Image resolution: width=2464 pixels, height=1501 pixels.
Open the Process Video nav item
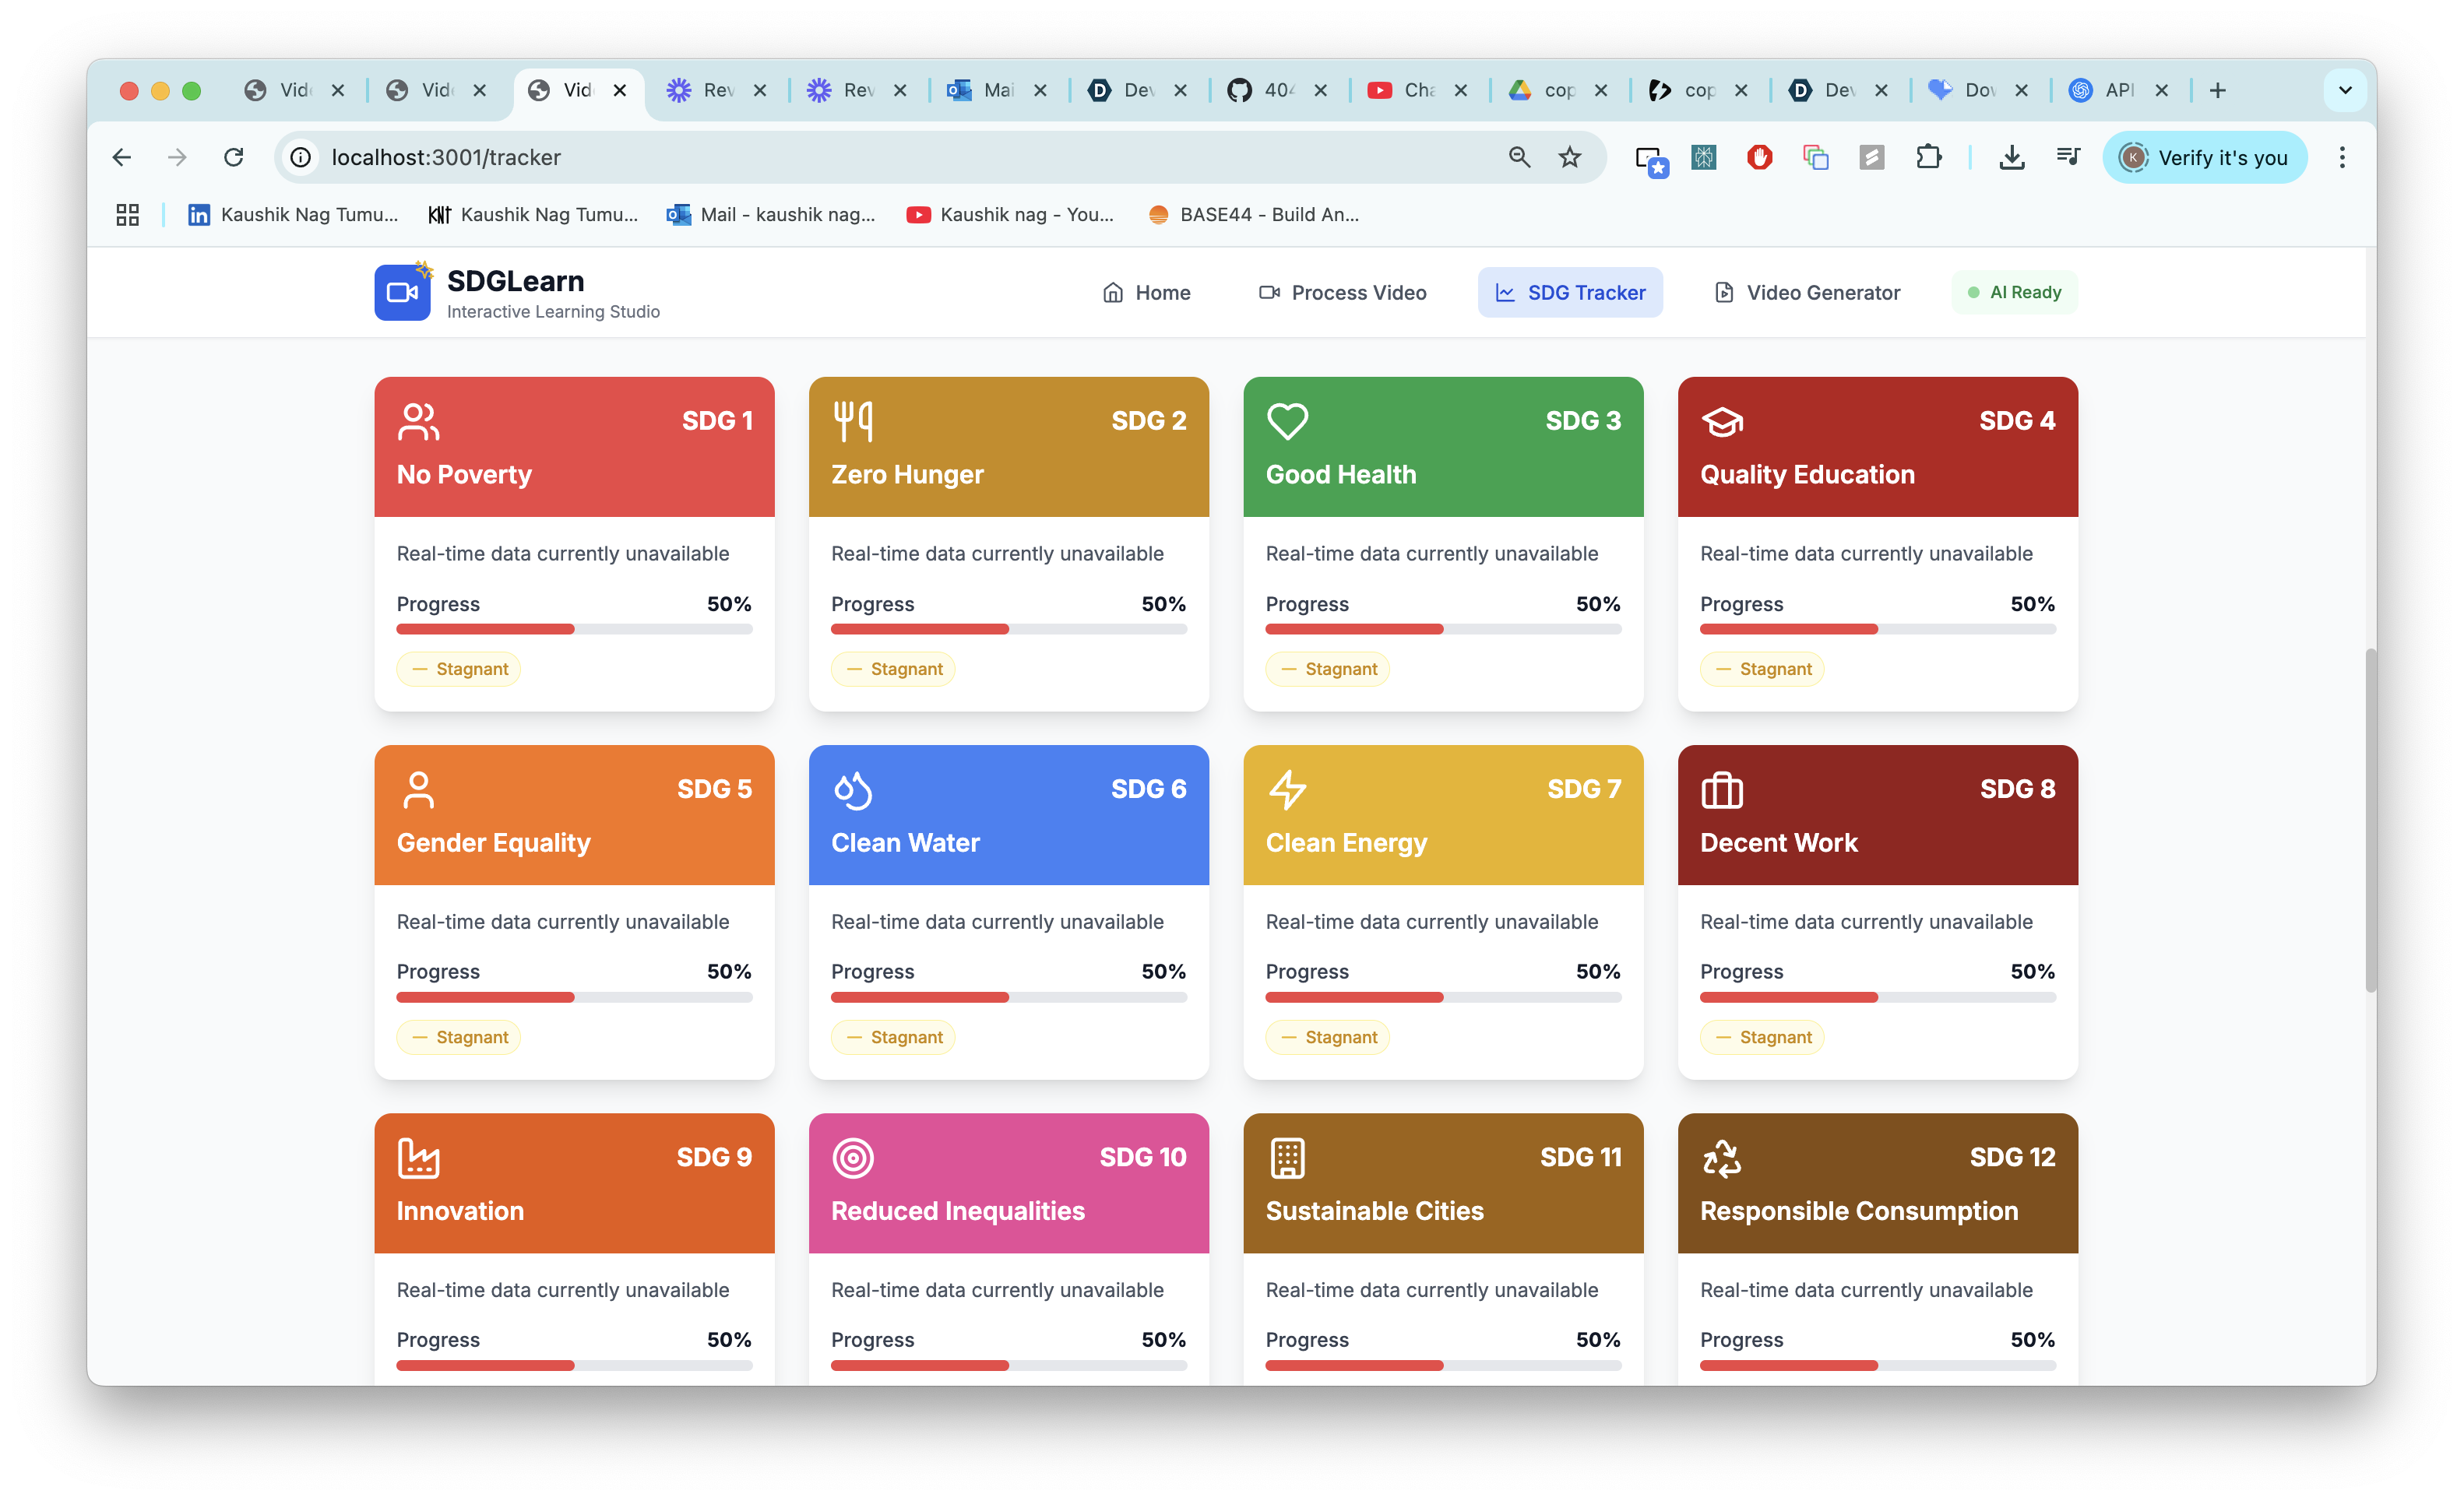point(1342,293)
